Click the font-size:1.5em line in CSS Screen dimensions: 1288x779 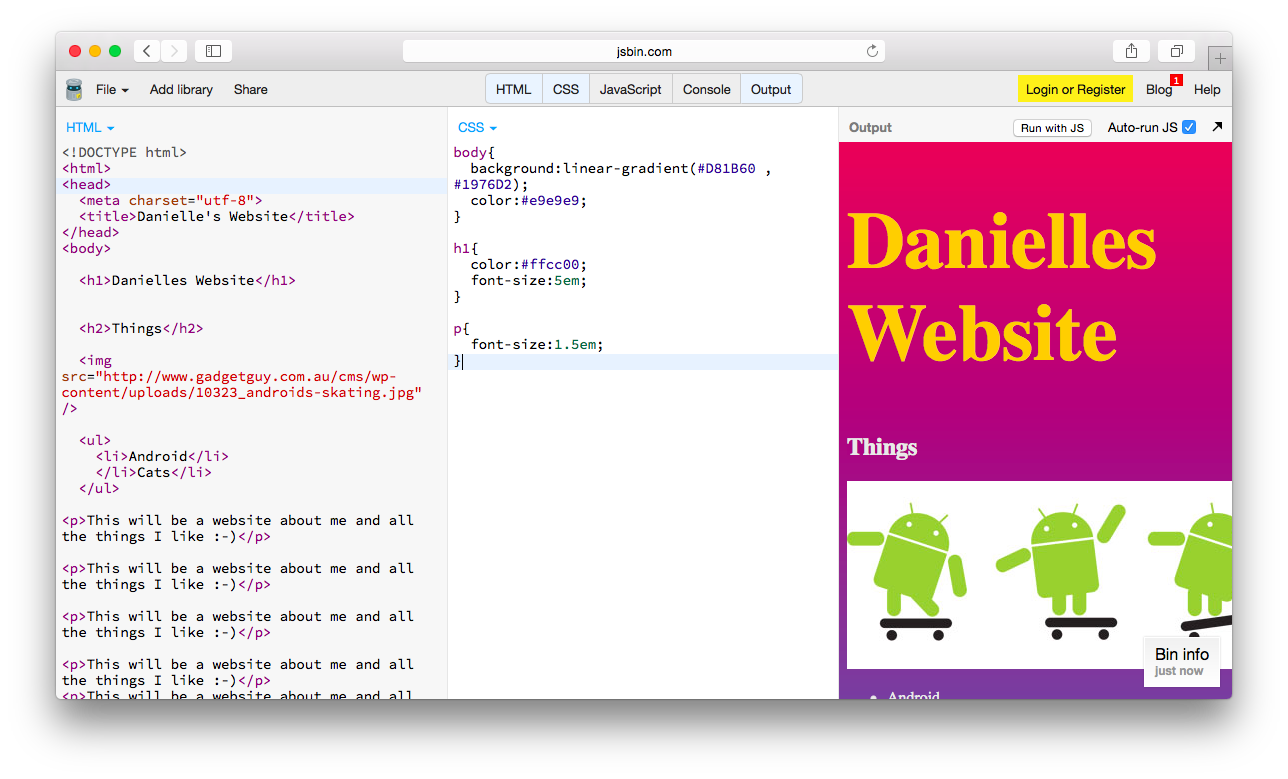click(x=537, y=344)
